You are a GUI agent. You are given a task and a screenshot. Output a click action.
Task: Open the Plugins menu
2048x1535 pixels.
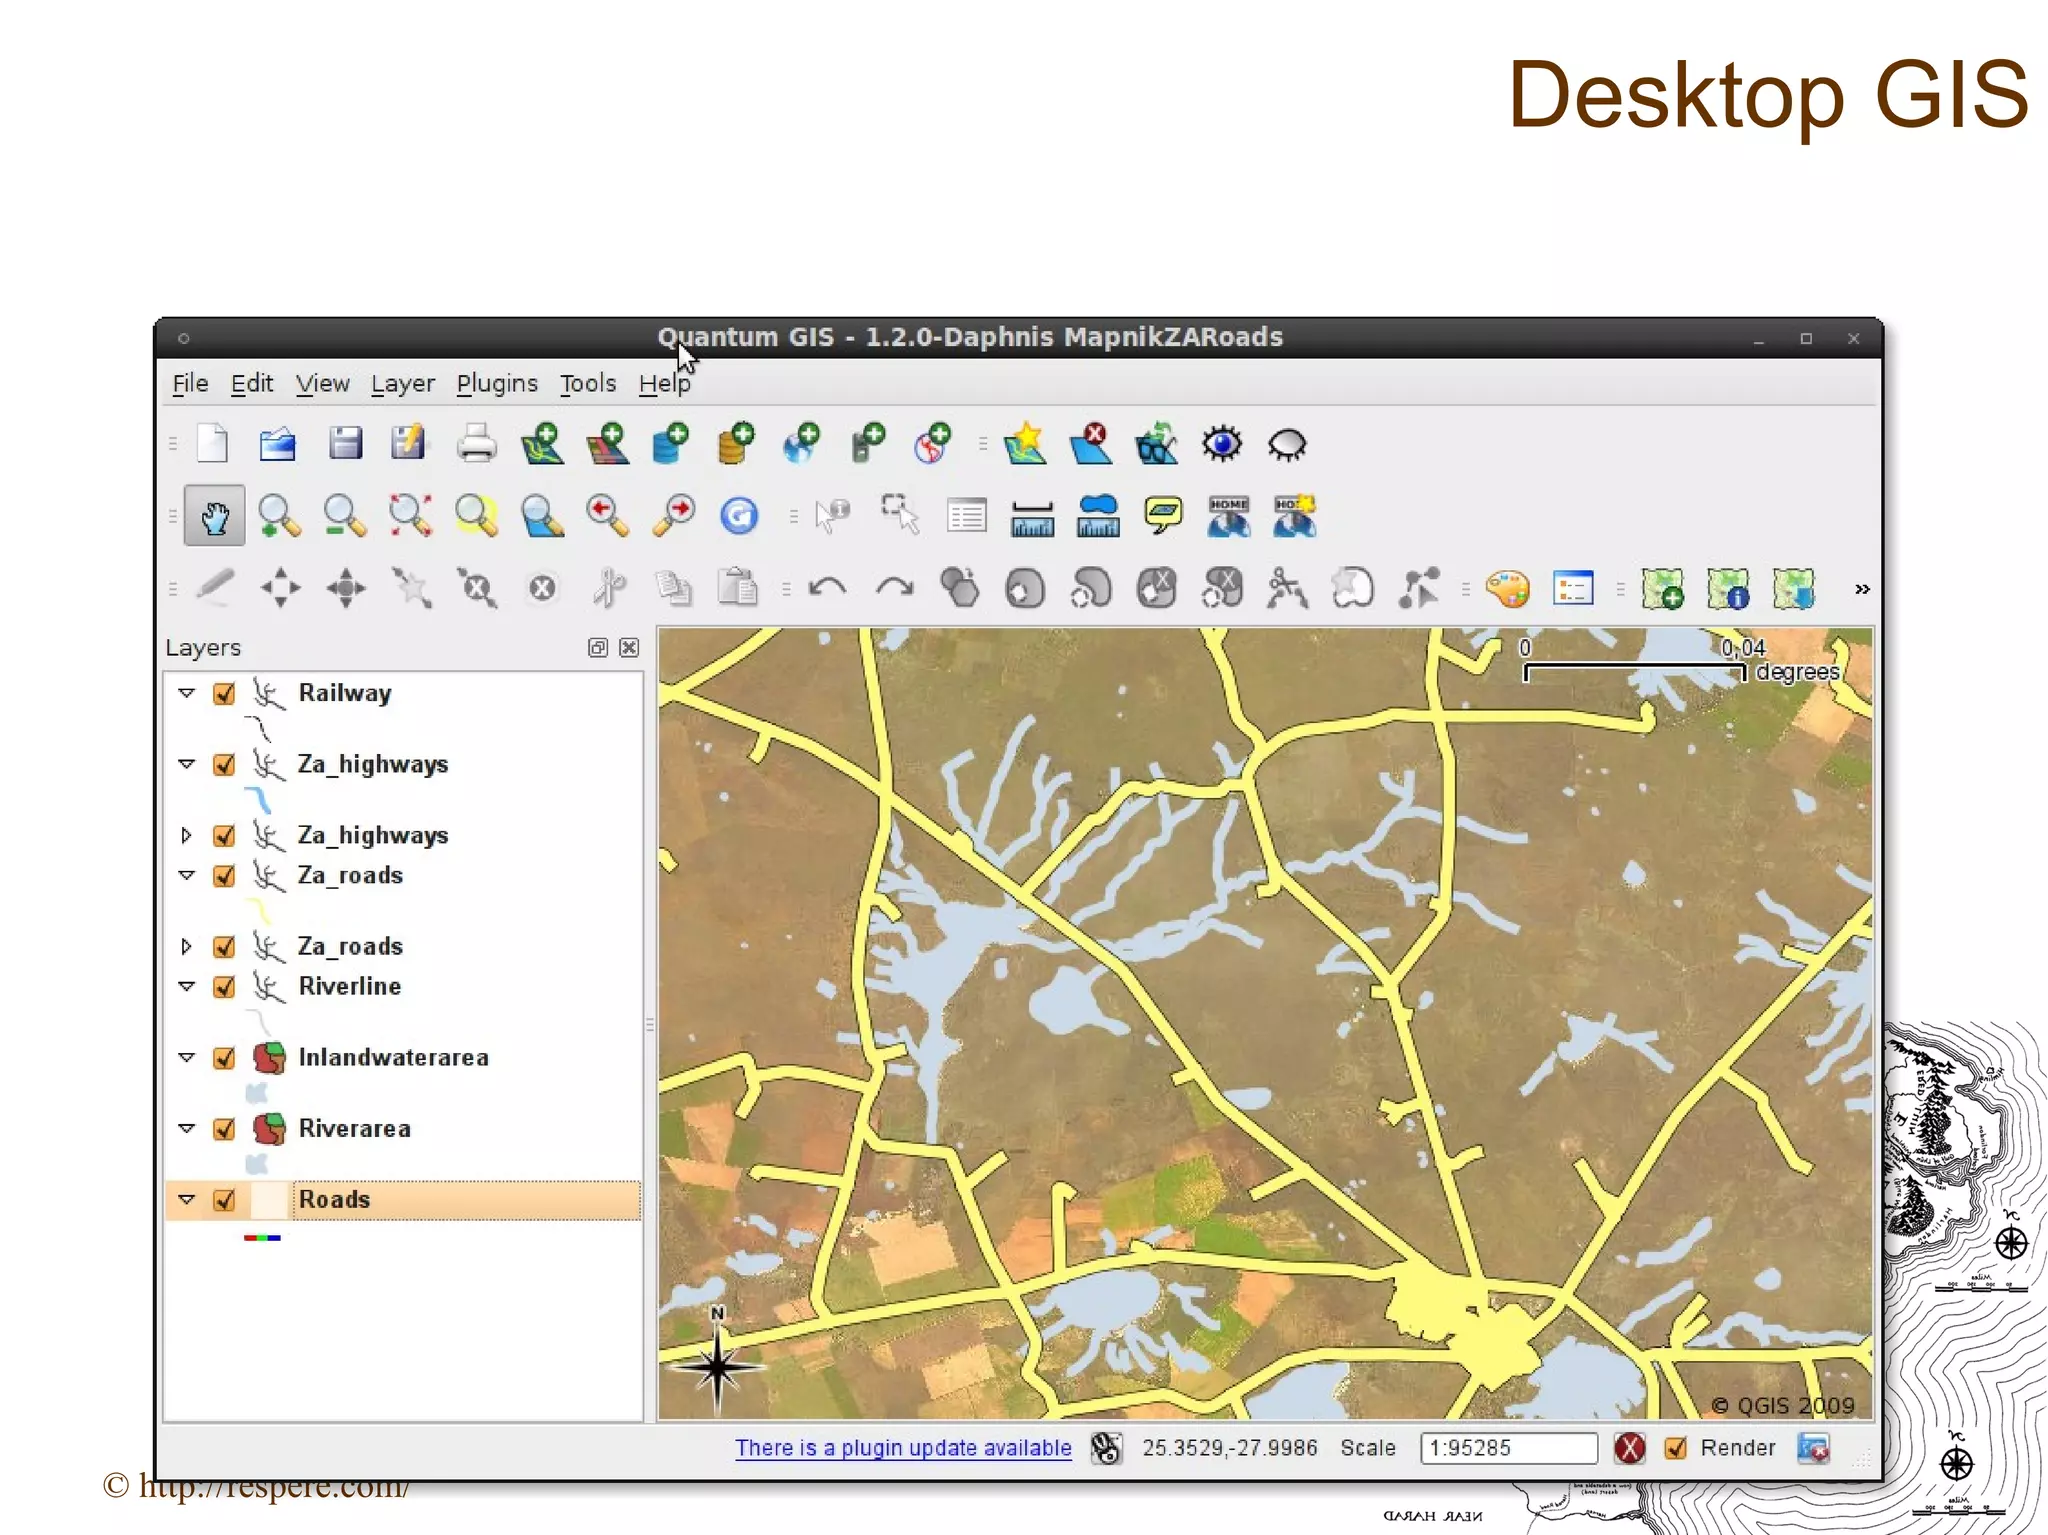496,383
